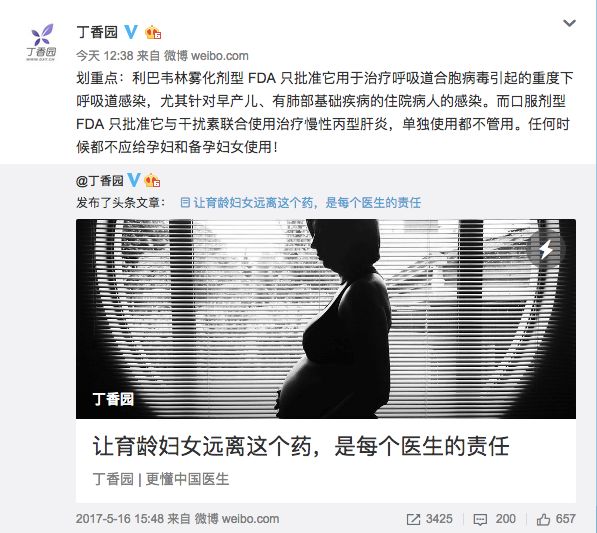The height and width of the screenshot is (533, 597).
Task: Click the verified V badge in repost
Action: coord(134,180)
